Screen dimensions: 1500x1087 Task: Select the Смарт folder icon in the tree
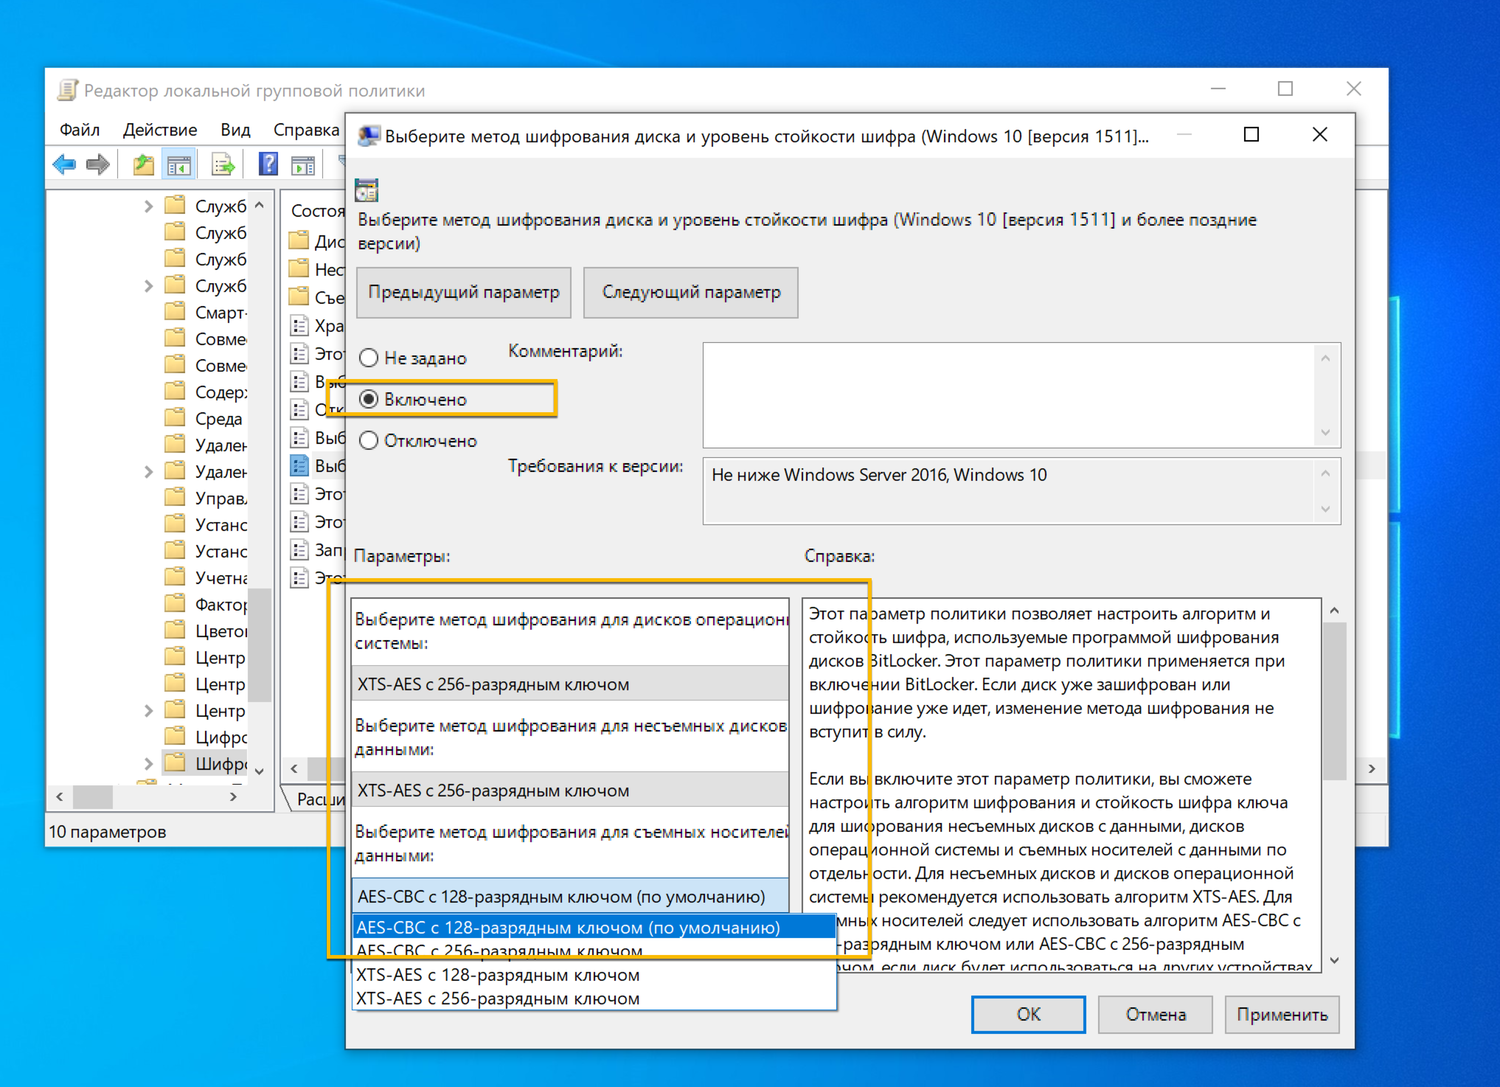pyautogui.click(x=176, y=312)
